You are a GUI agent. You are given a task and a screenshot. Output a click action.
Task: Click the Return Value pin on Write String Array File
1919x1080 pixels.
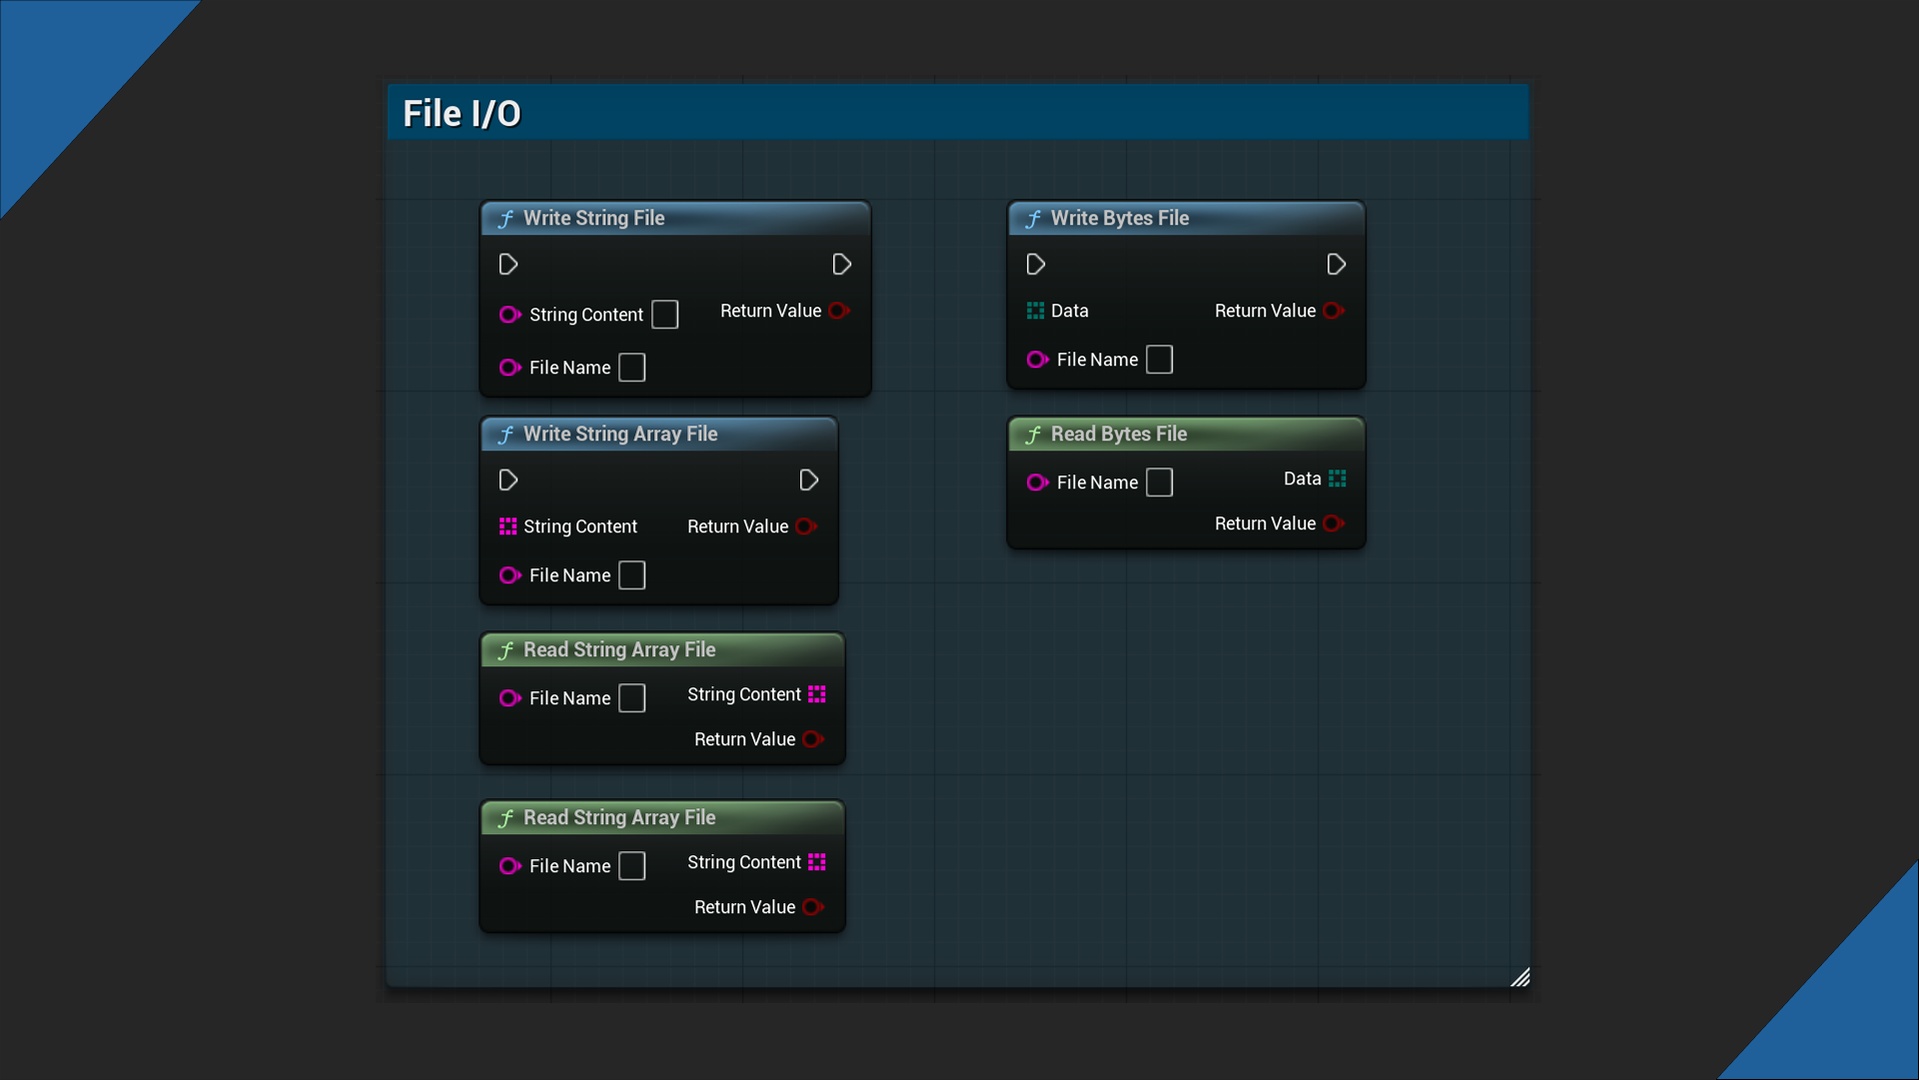[807, 526]
